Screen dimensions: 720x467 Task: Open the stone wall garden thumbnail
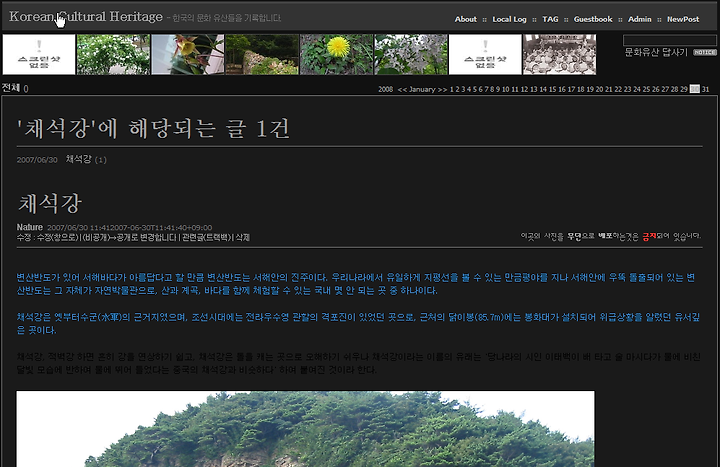[262, 54]
